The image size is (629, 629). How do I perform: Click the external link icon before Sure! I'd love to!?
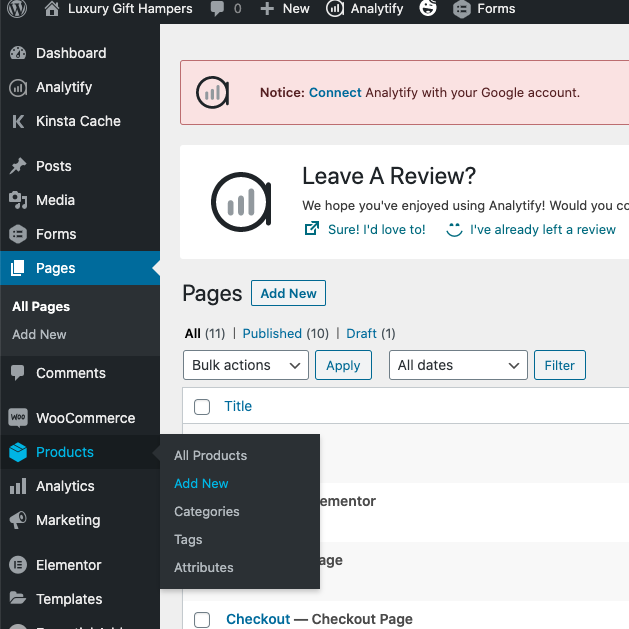pos(312,228)
